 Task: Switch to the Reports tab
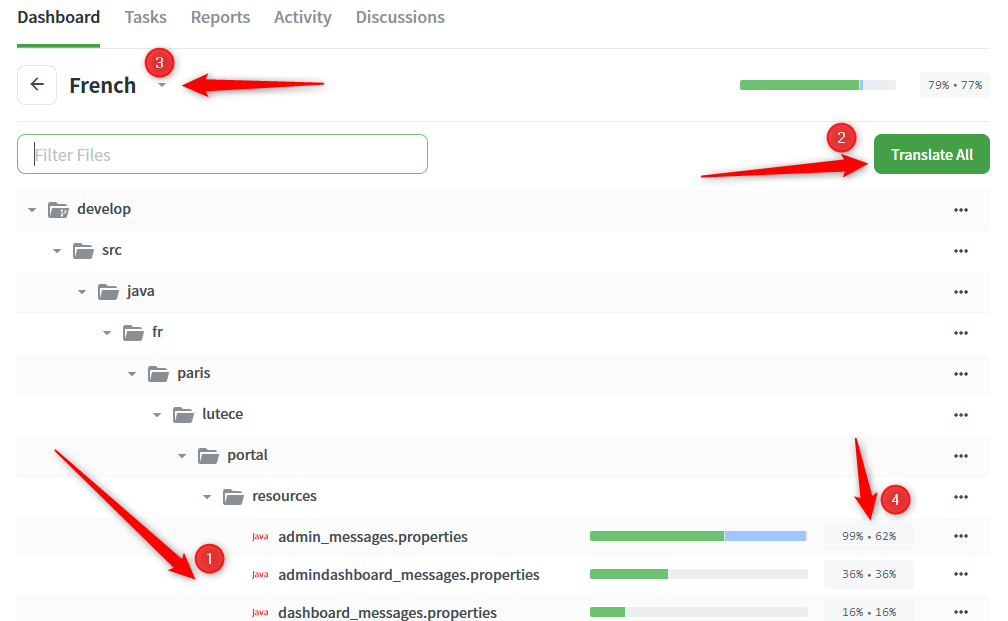220,17
